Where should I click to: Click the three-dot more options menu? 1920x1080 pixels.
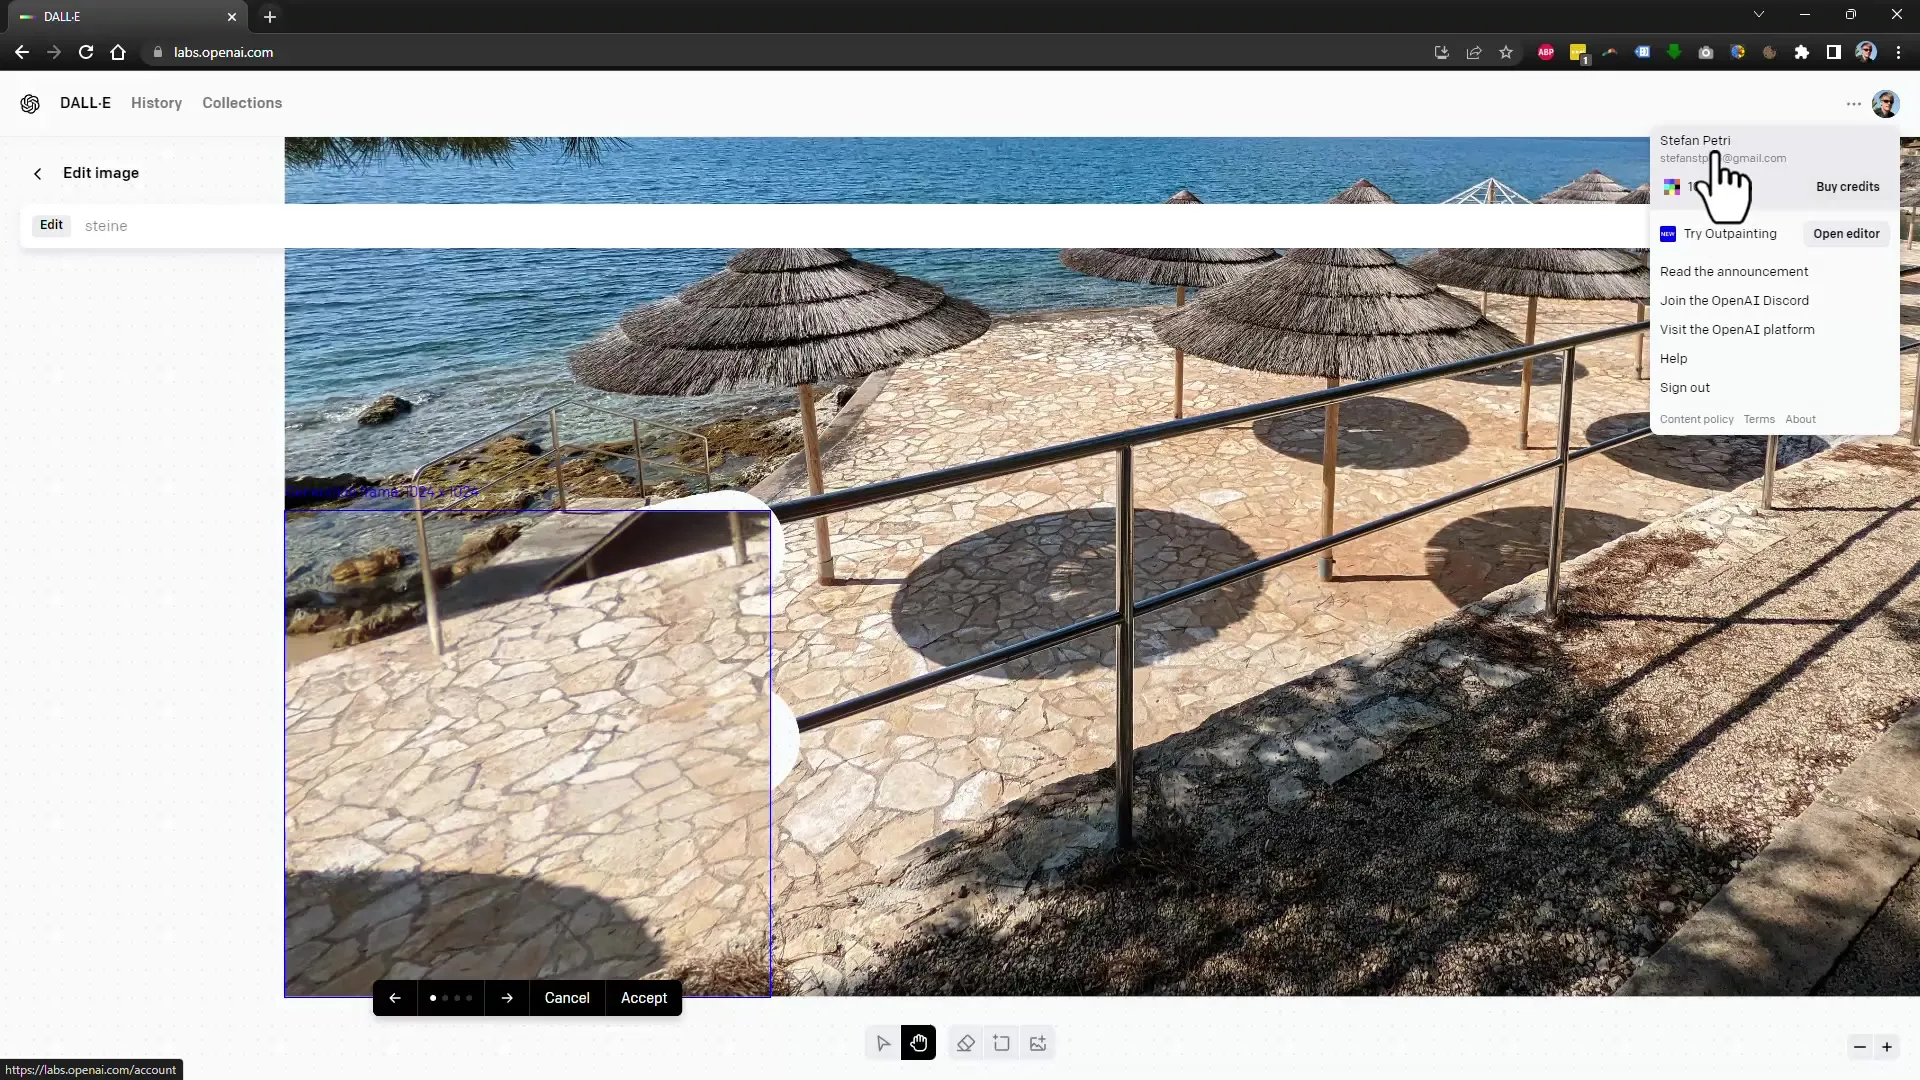[1853, 103]
